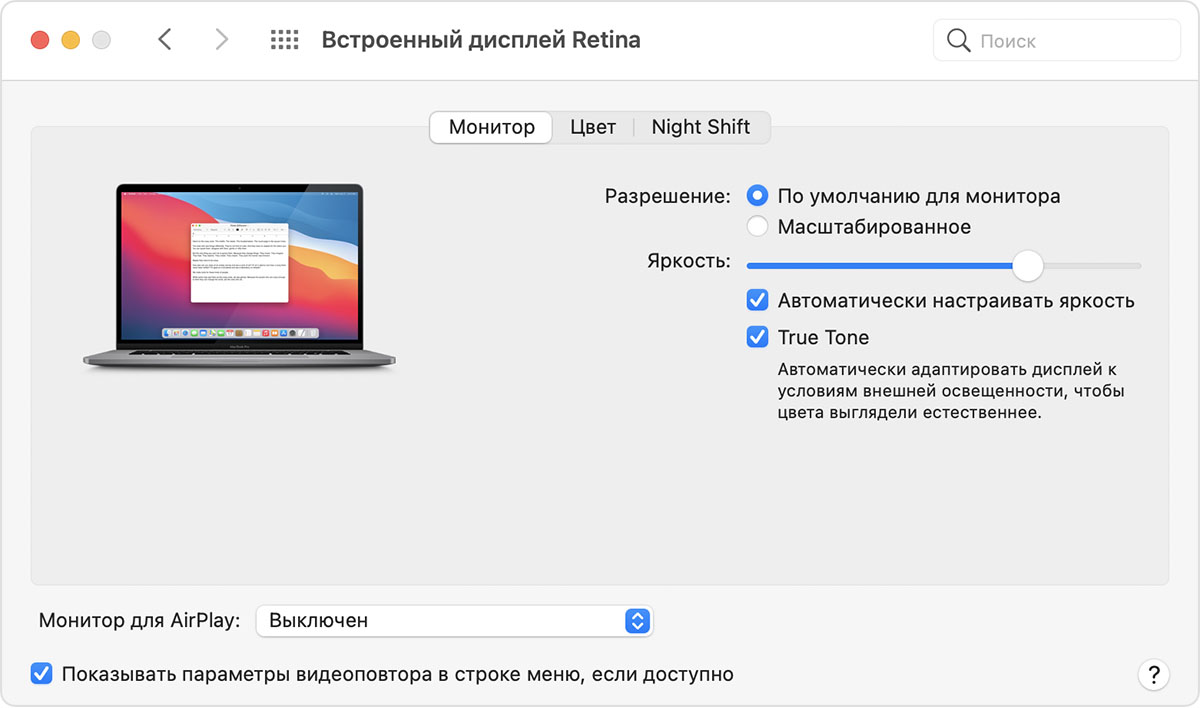The height and width of the screenshot is (708, 1200).
Task: Disable "Автоматически настраивать яркость" checkbox
Action: 758,300
